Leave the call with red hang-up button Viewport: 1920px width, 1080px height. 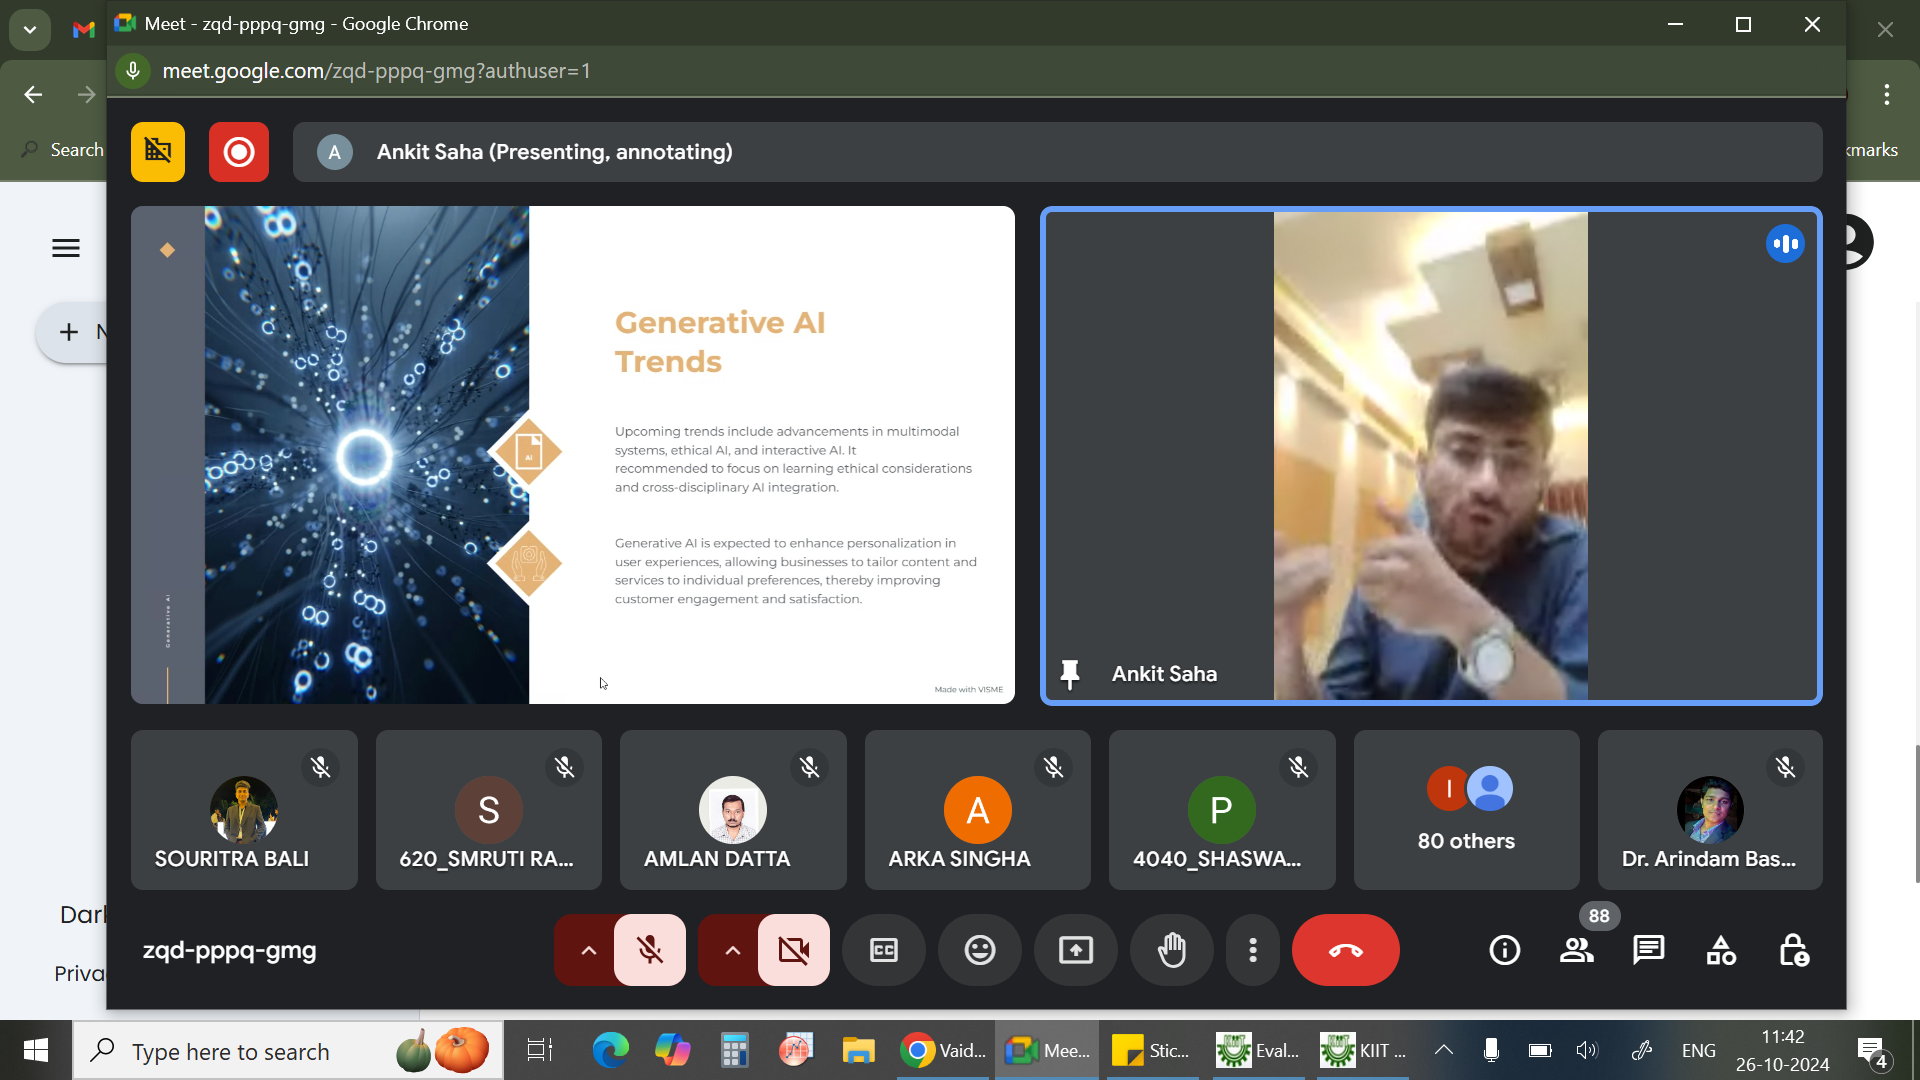[1345, 950]
